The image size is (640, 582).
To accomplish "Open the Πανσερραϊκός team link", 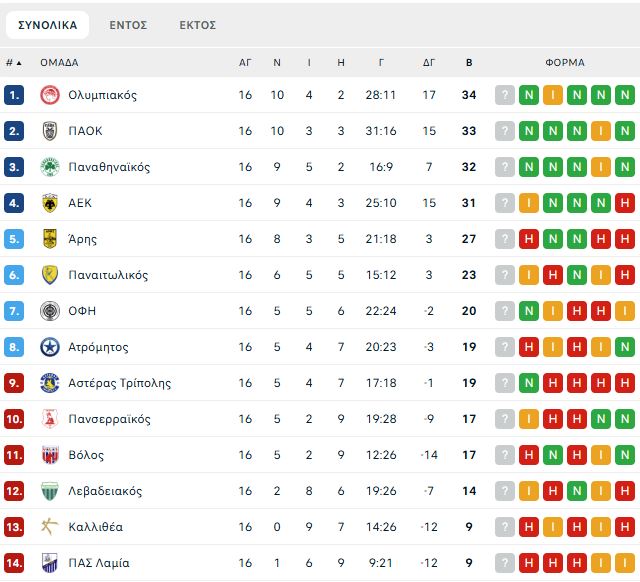I will tap(109, 419).
